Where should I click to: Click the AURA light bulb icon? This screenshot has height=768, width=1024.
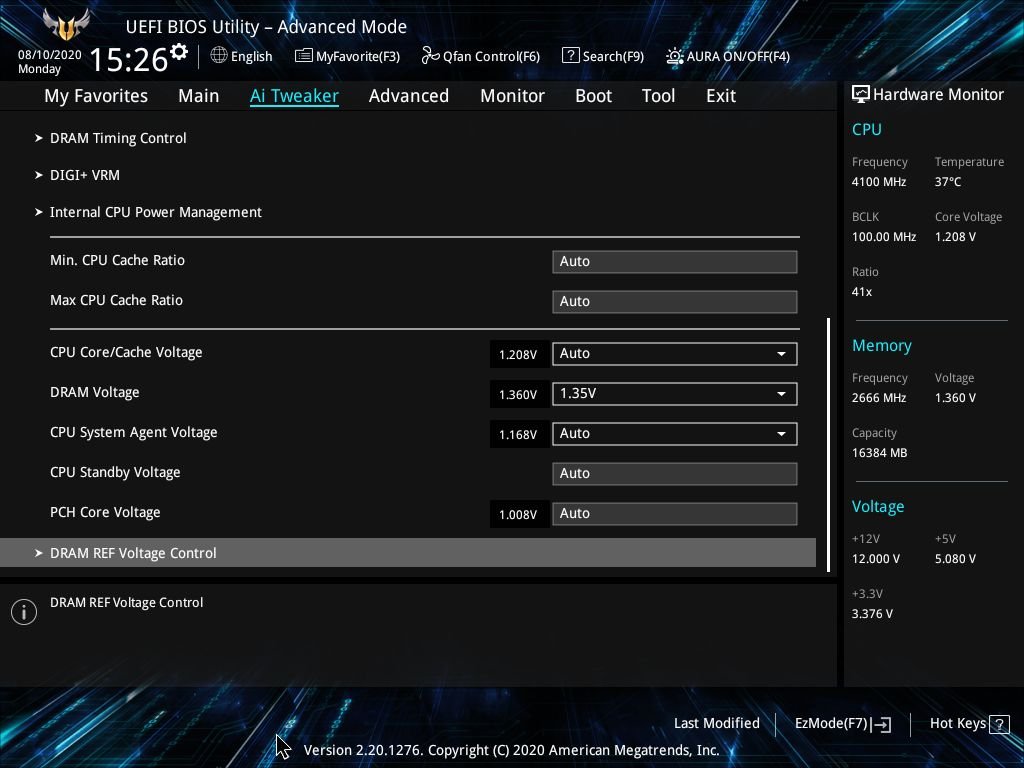point(675,56)
